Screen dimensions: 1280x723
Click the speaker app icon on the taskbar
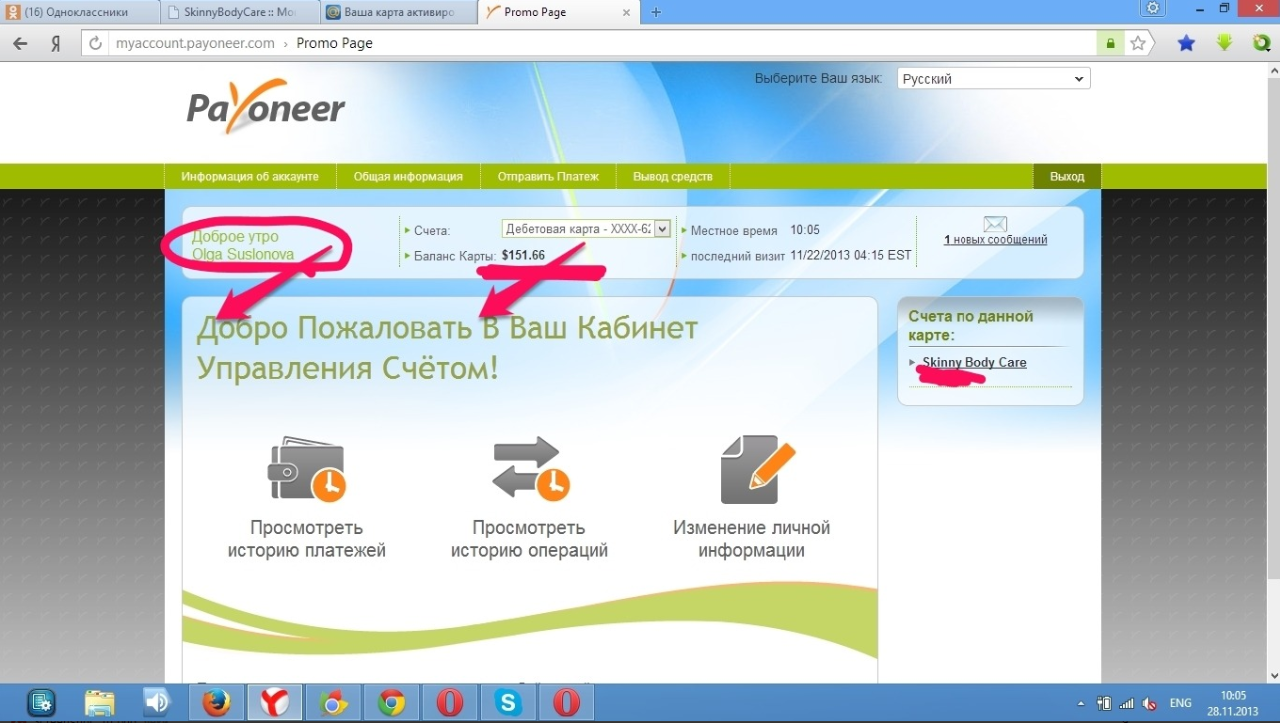pos(157,703)
